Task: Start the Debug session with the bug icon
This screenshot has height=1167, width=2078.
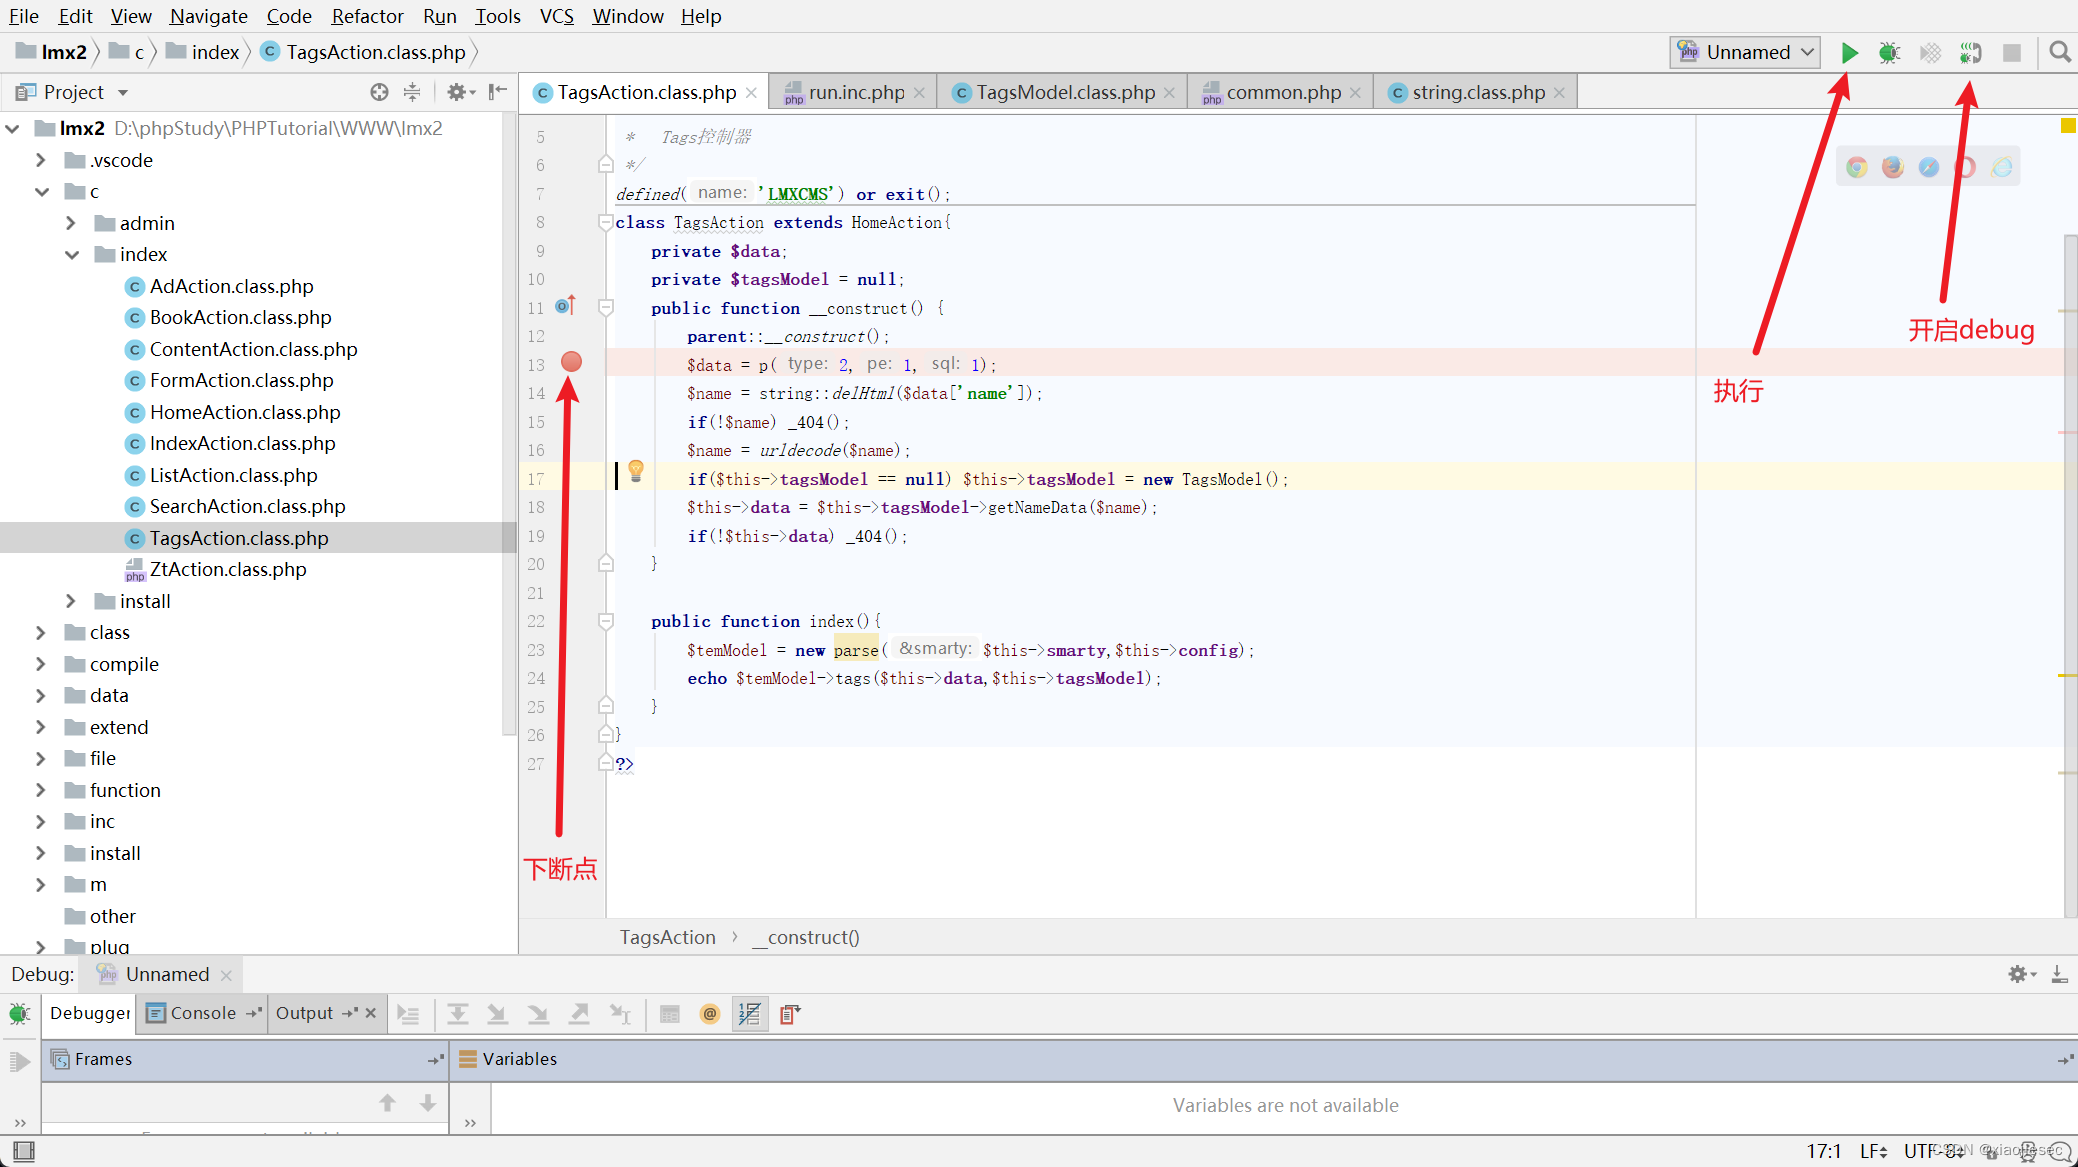Action: click(1890, 52)
